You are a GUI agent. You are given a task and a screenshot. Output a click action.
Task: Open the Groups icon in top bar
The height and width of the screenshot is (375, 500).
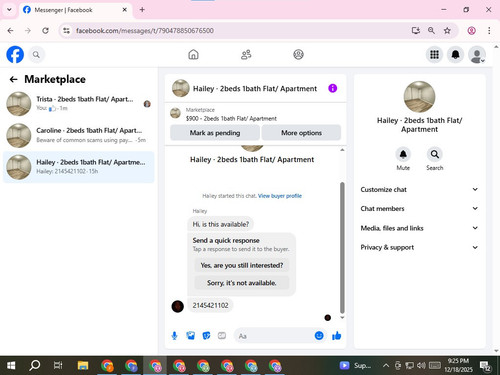(x=298, y=54)
